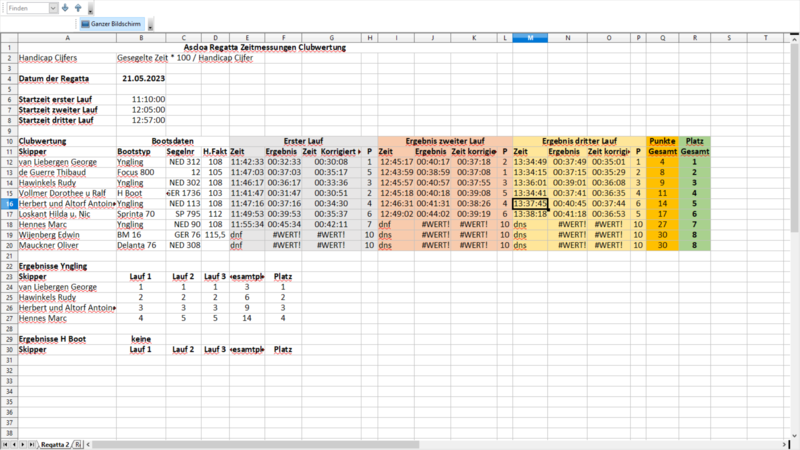The width and height of the screenshot is (800, 450).
Task: Click Yngling total points cell showing 14
Action: click(247, 318)
